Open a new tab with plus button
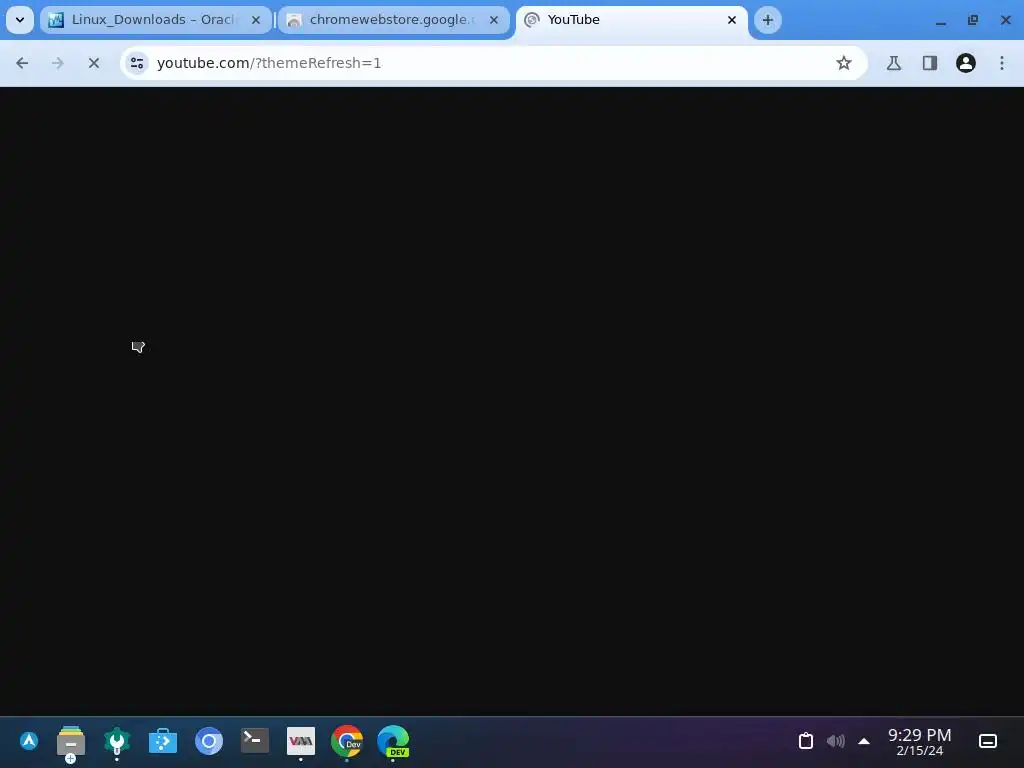The width and height of the screenshot is (1024, 768). (x=768, y=20)
